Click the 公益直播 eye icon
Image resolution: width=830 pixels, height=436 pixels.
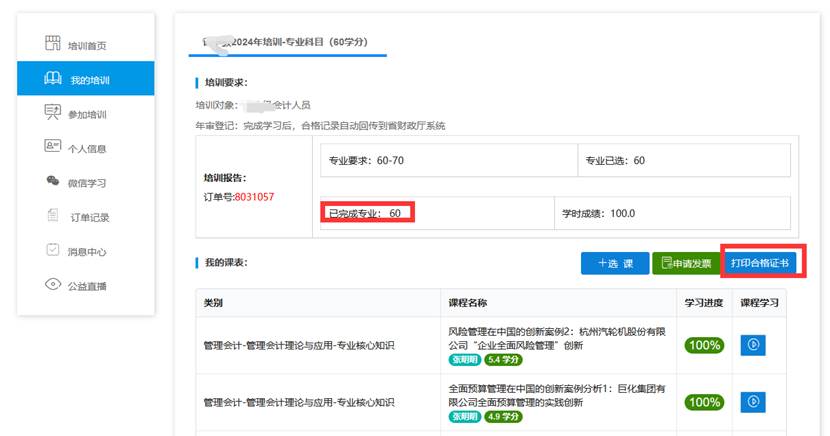click(53, 285)
